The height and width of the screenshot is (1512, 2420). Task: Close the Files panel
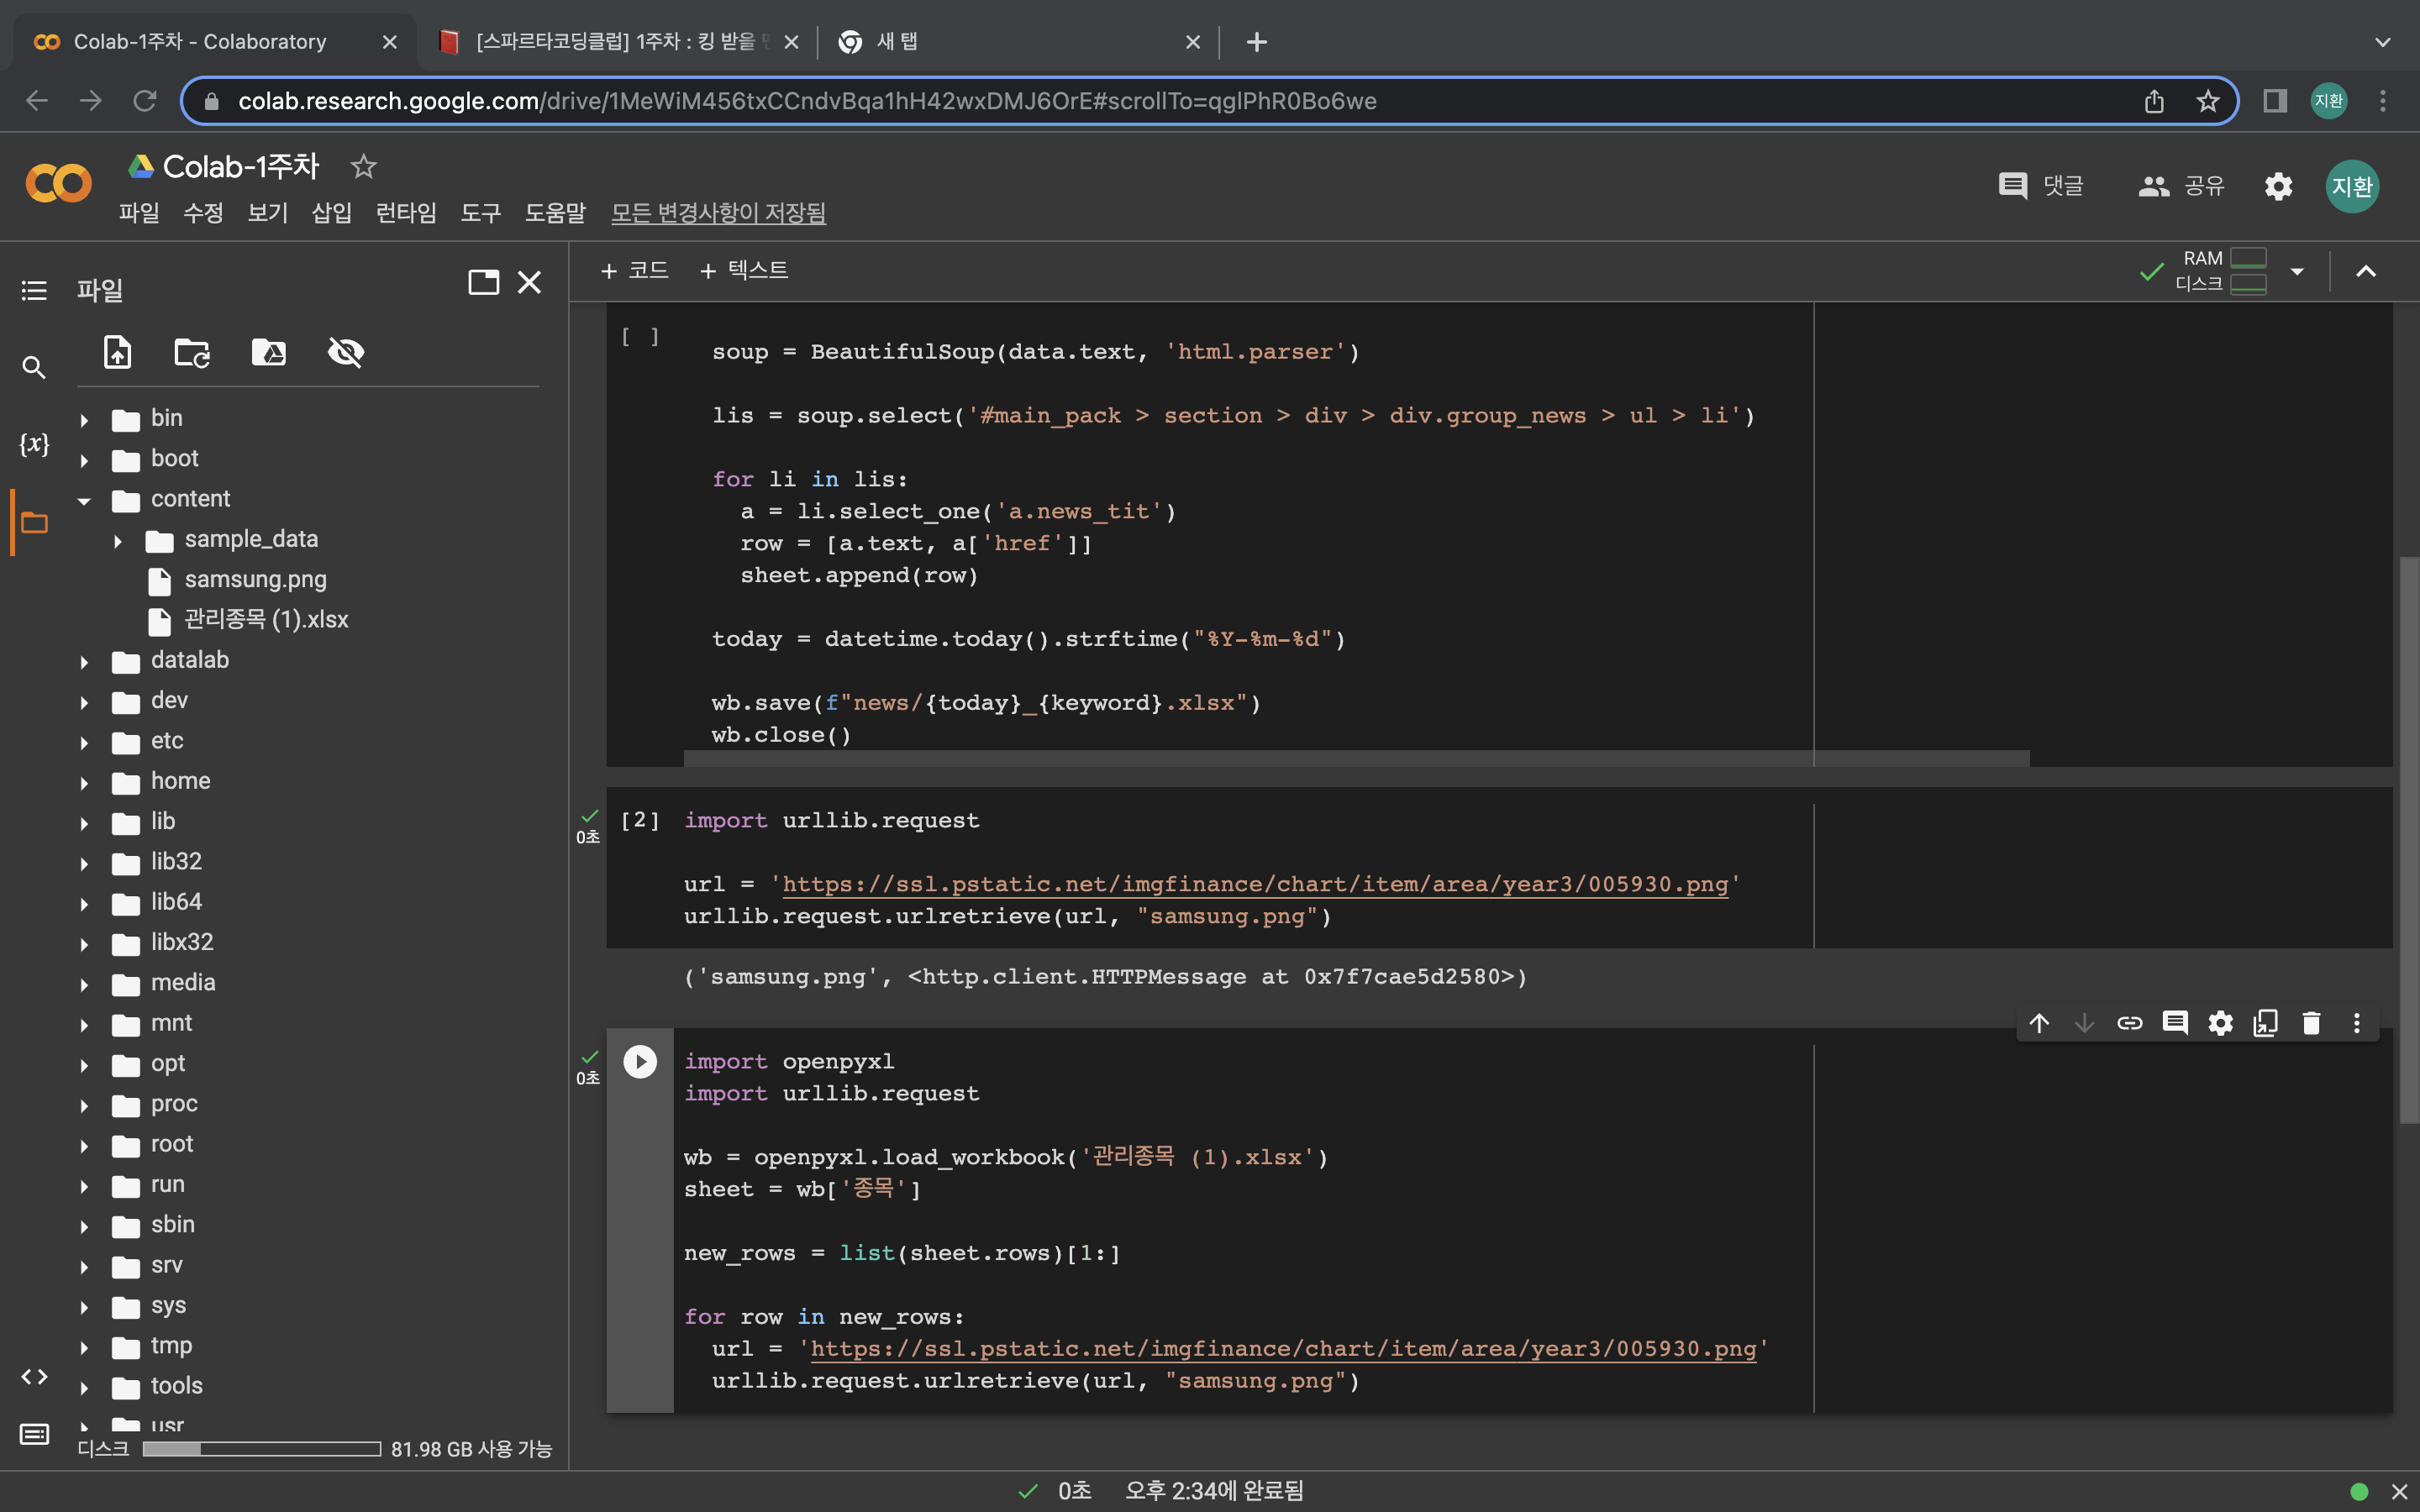[529, 283]
